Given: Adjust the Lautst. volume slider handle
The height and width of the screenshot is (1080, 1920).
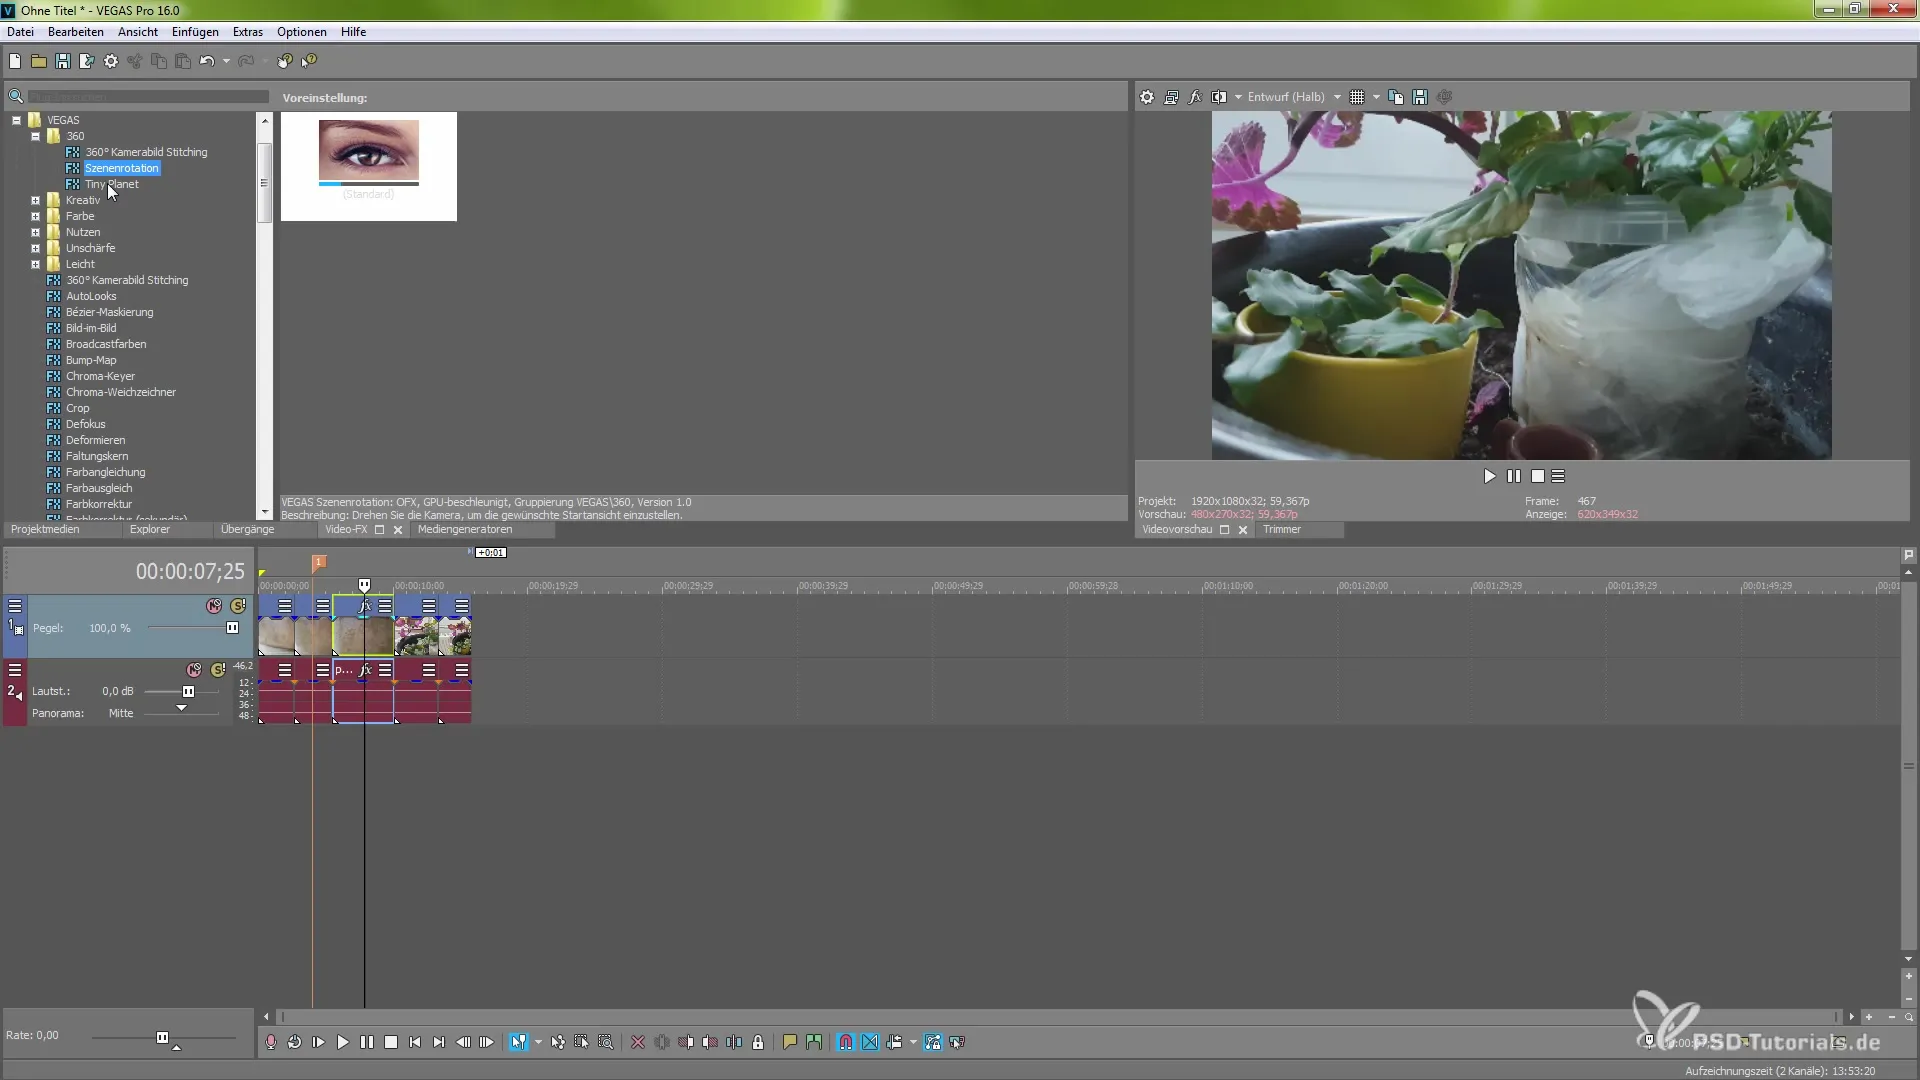Looking at the screenshot, I should (x=188, y=691).
